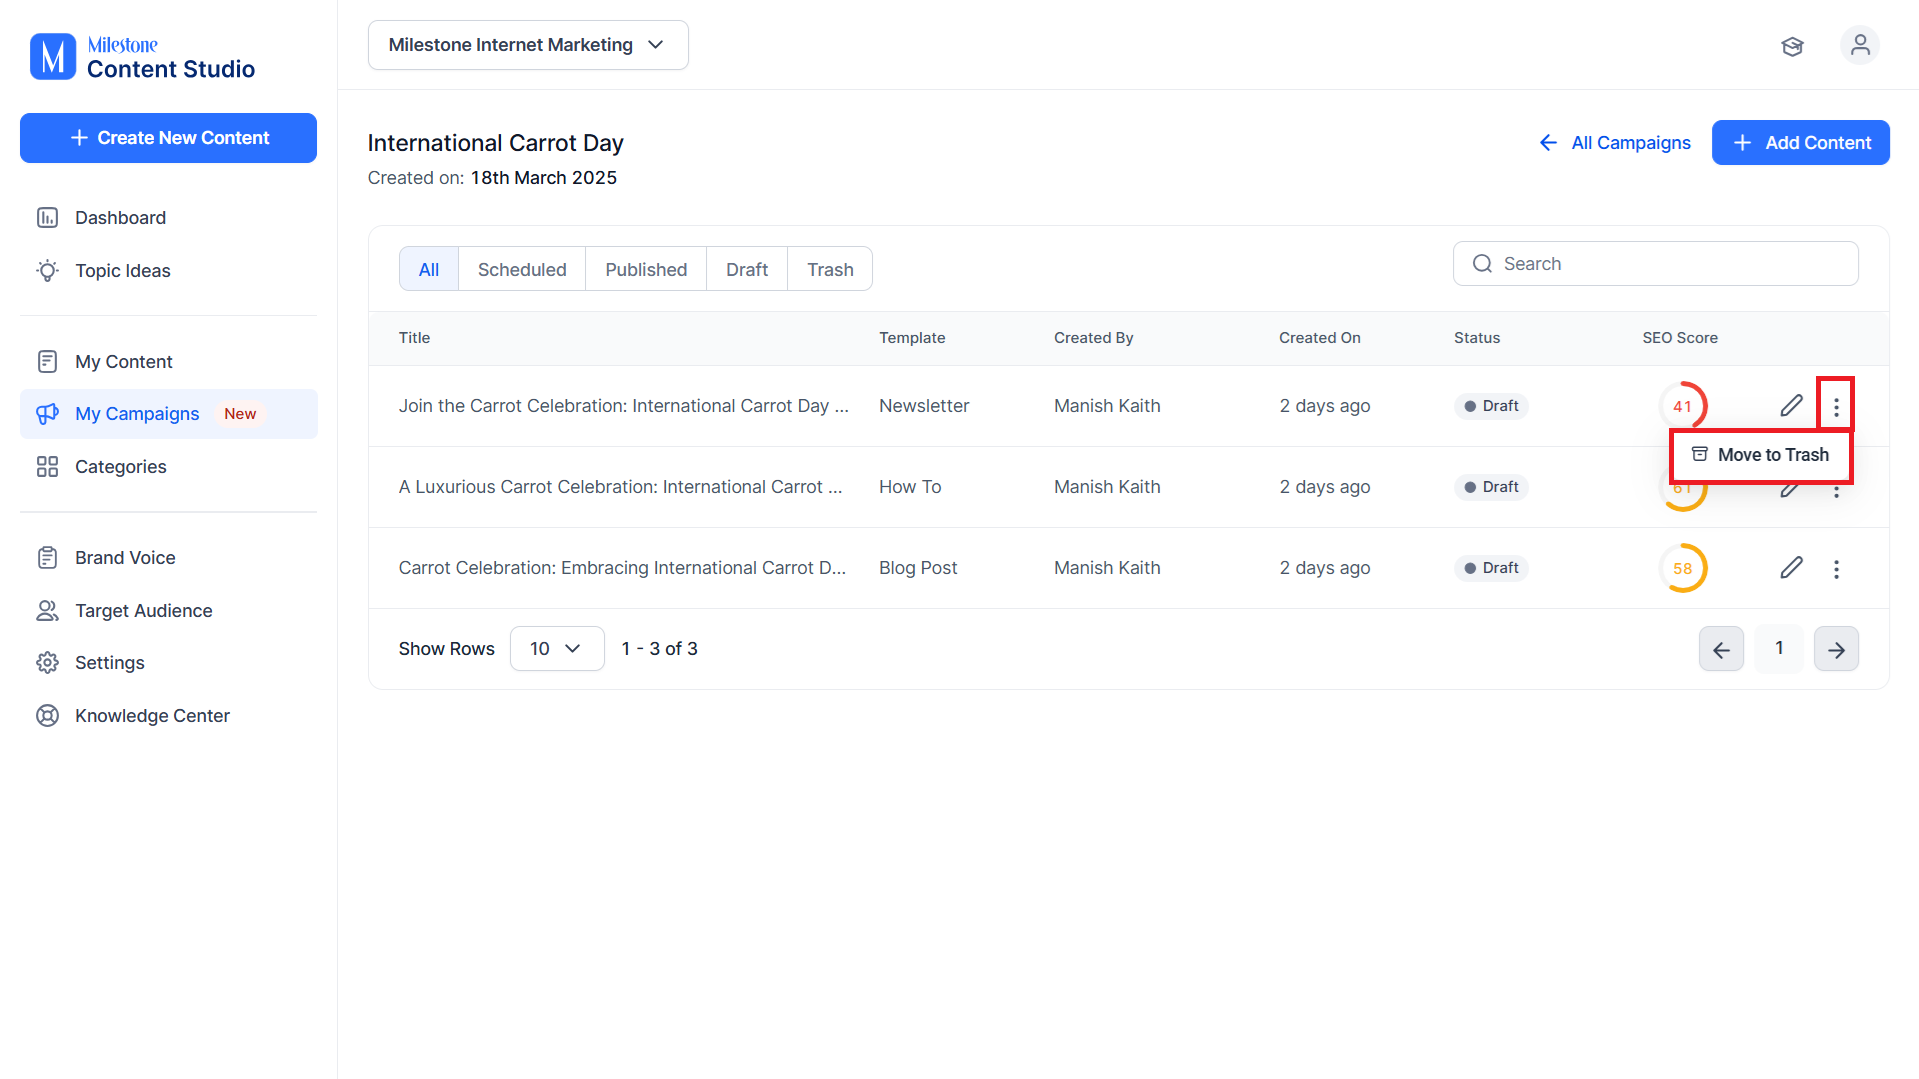Open the Show Rows count dropdown

click(557, 649)
